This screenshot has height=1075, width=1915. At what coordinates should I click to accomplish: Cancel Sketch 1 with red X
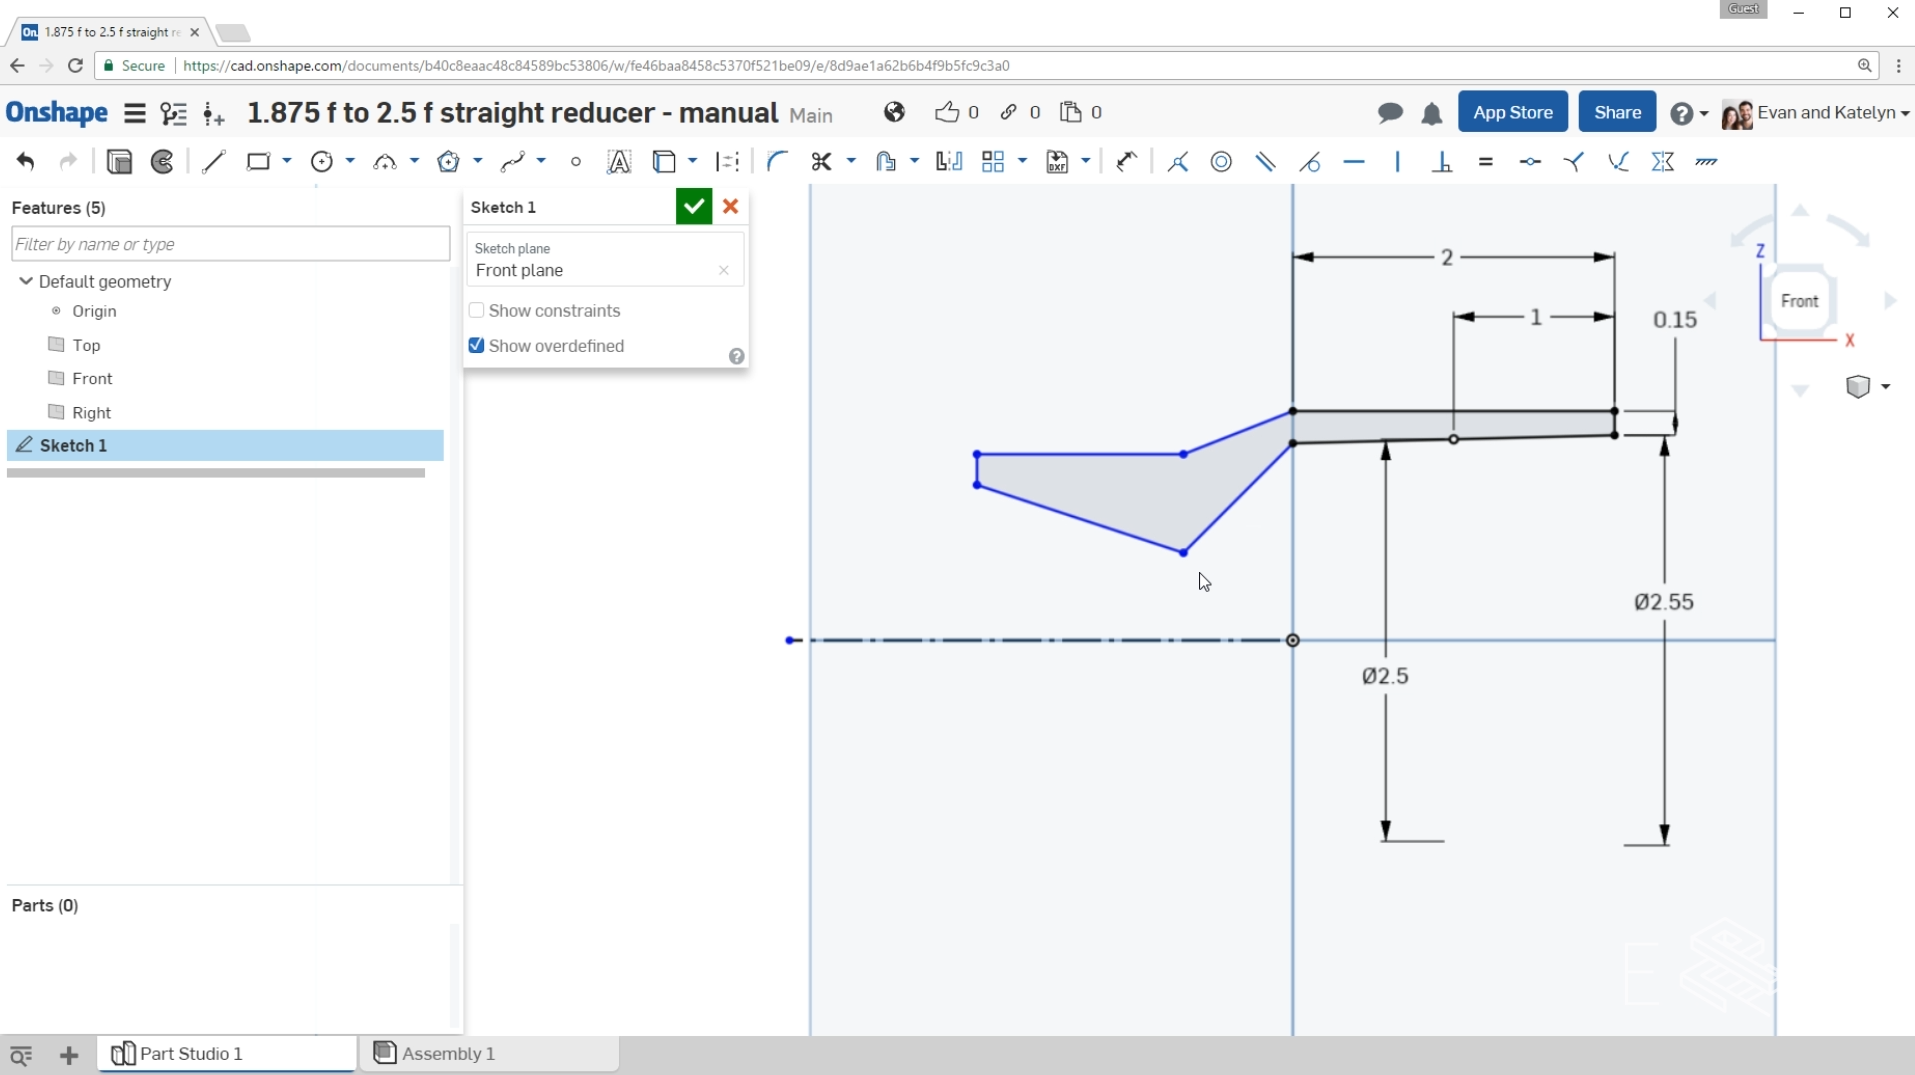pos(731,207)
